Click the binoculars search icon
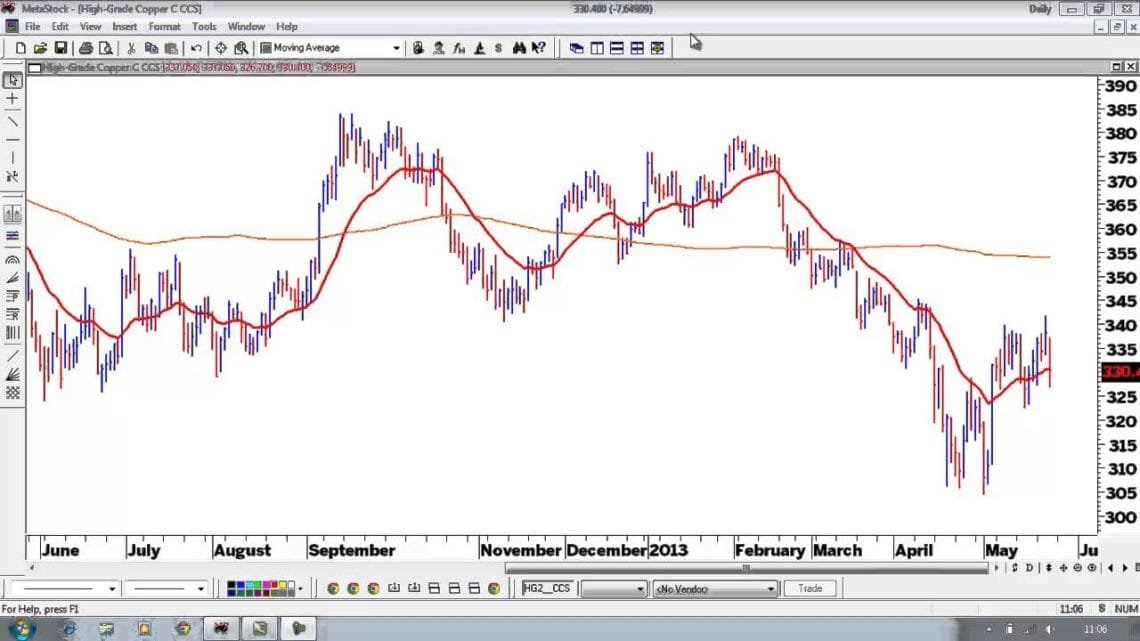Image resolution: width=1140 pixels, height=641 pixels. pos(518,48)
